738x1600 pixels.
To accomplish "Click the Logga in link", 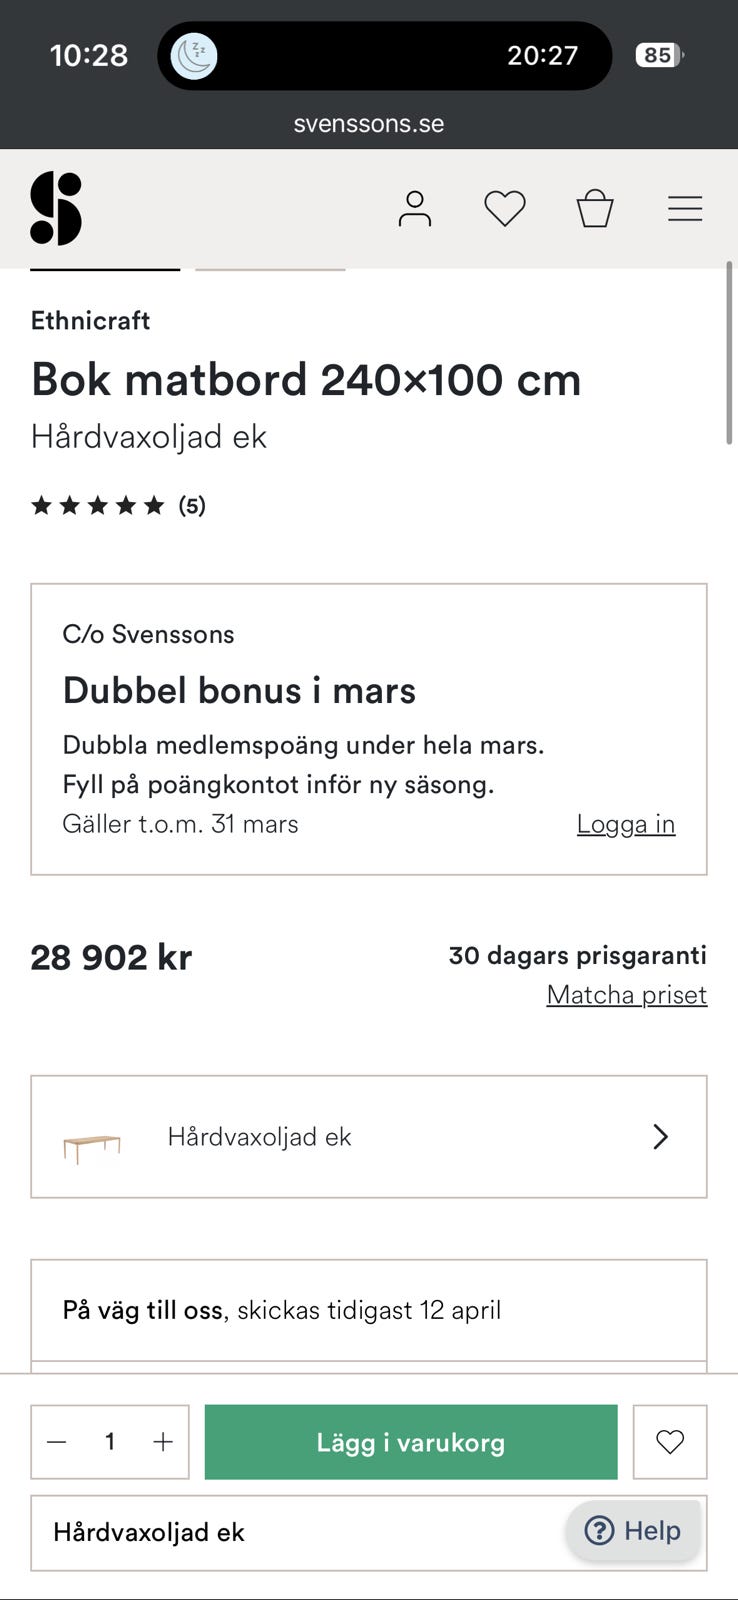I will (625, 824).
